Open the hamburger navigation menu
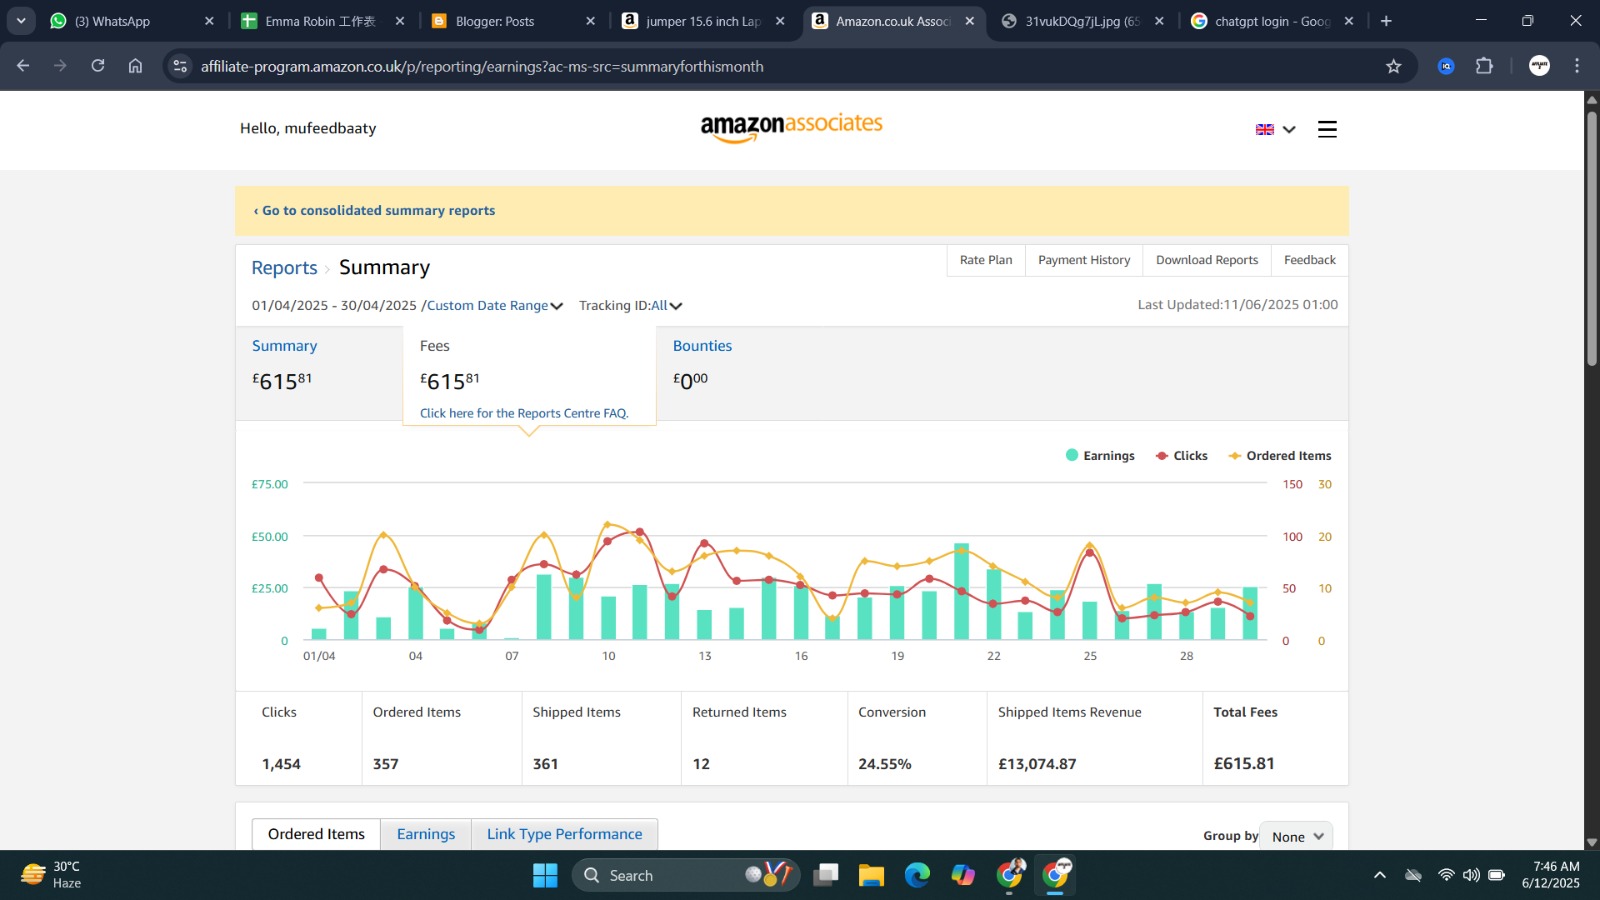Image resolution: width=1600 pixels, height=900 pixels. point(1327,129)
